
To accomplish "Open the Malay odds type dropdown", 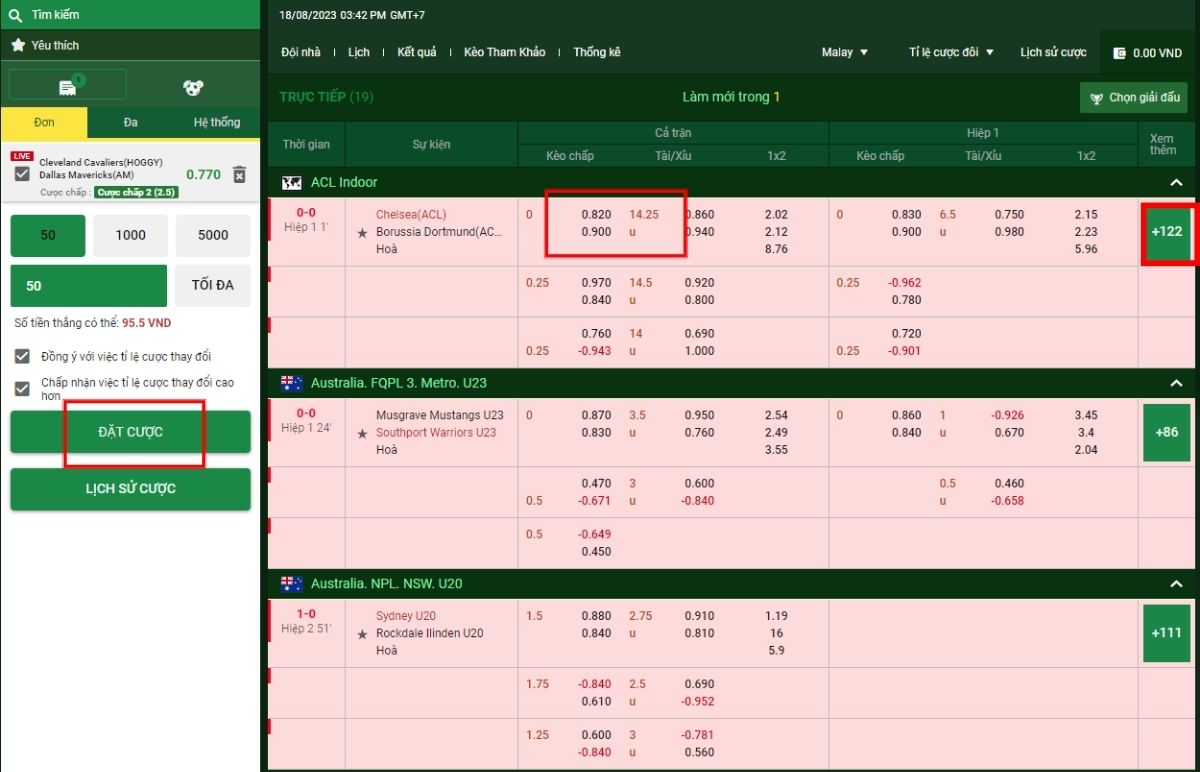I will [845, 52].
